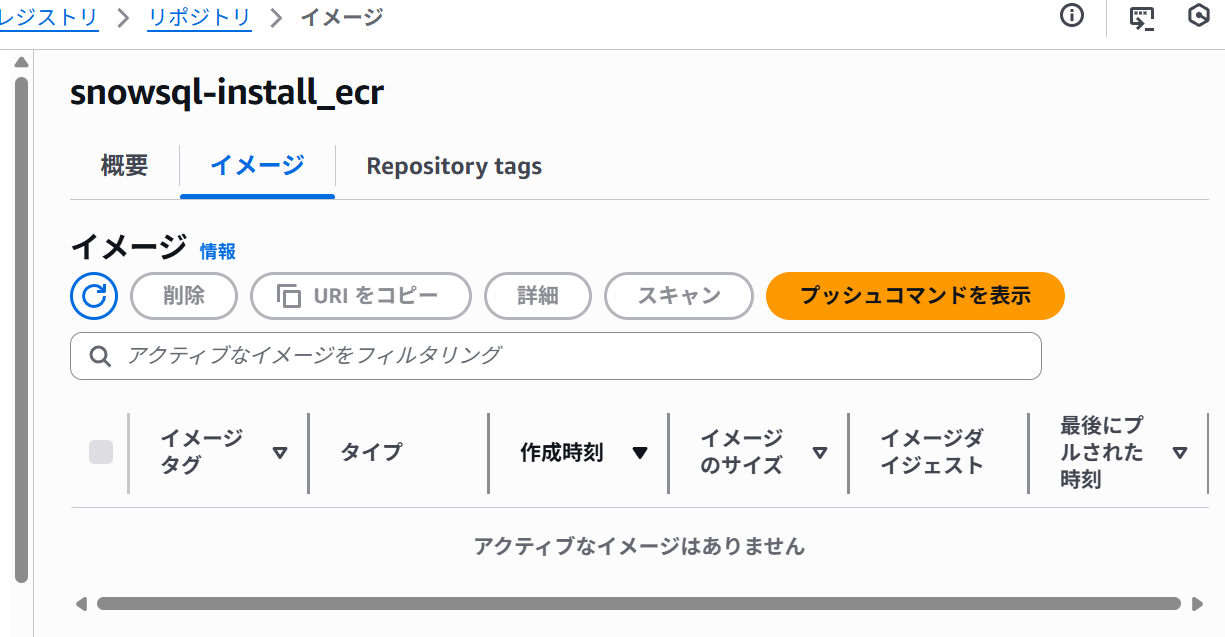
Task: Click the hexagon icon at top right
Action: pos(1199,17)
